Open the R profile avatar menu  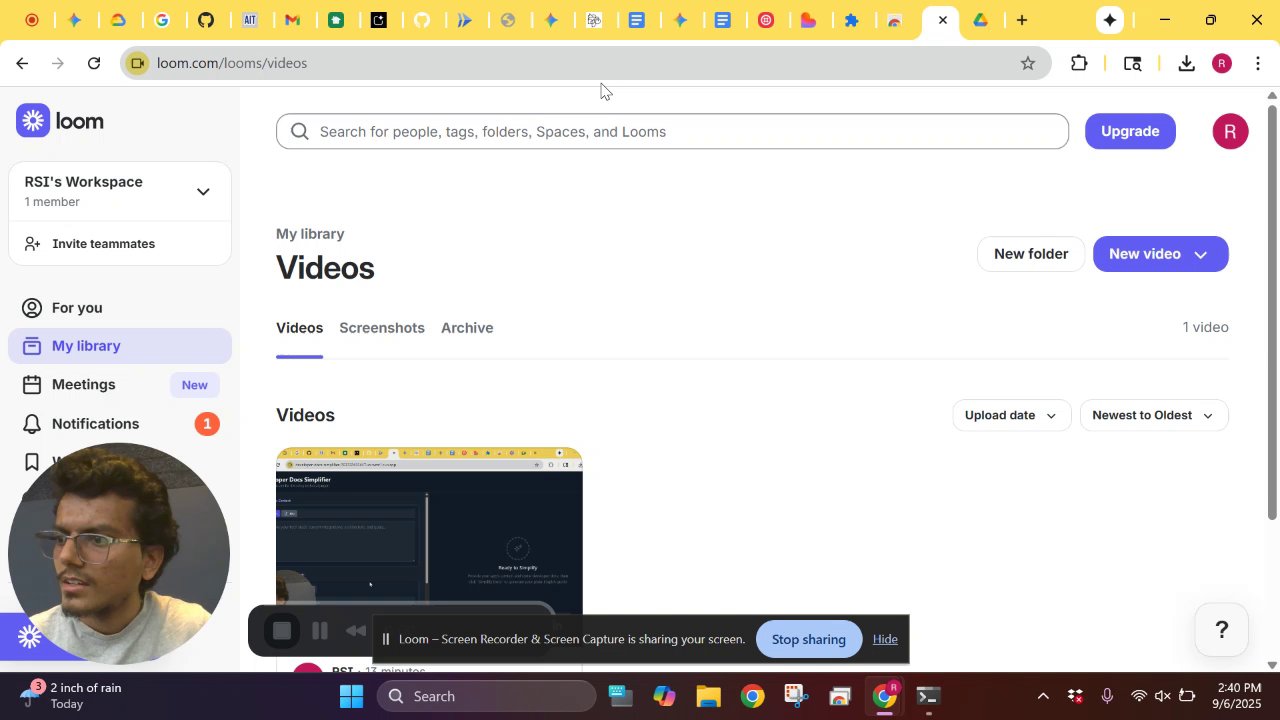click(x=1230, y=132)
